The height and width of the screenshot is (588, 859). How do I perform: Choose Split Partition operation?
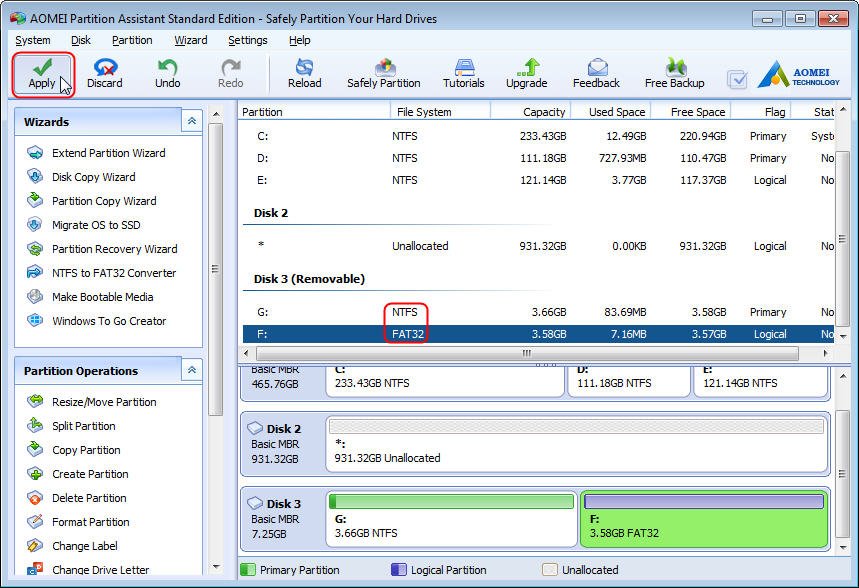[x=71, y=426]
